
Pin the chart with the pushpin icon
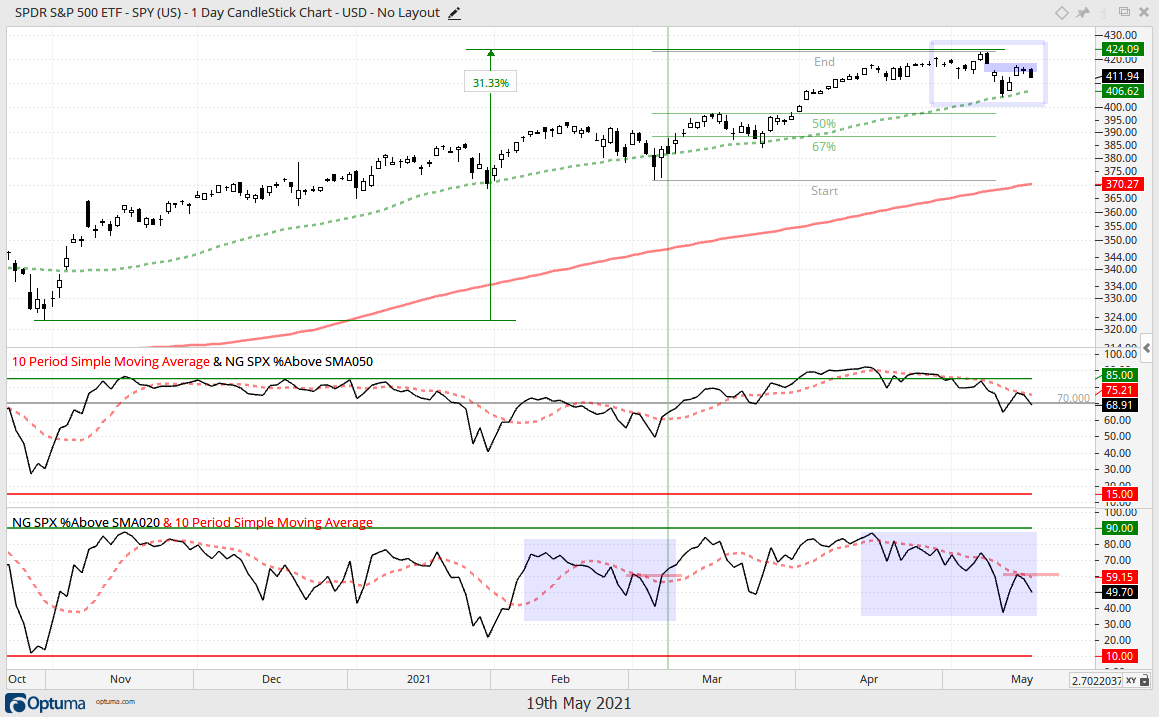(1083, 13)
